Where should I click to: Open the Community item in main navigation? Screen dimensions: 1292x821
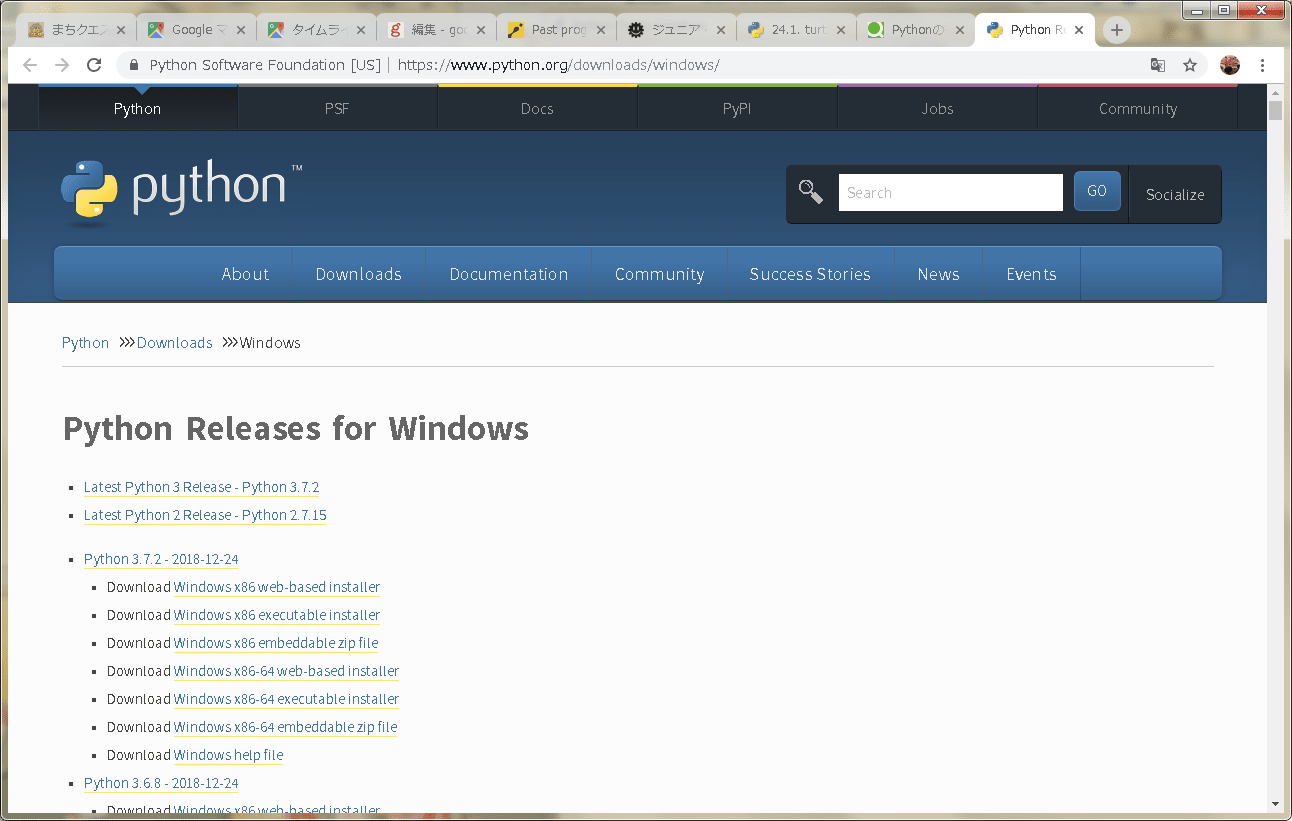coord(659,274)
